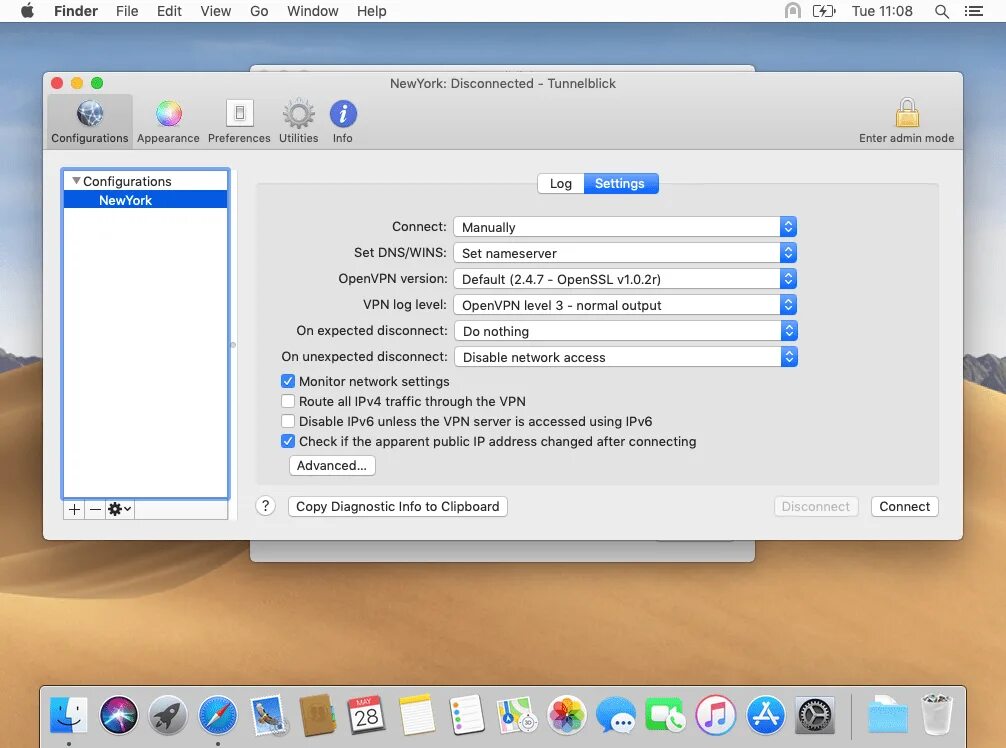Open the Trash in the Dock
Screen dimensions: 1006x748
click(937, 715)
